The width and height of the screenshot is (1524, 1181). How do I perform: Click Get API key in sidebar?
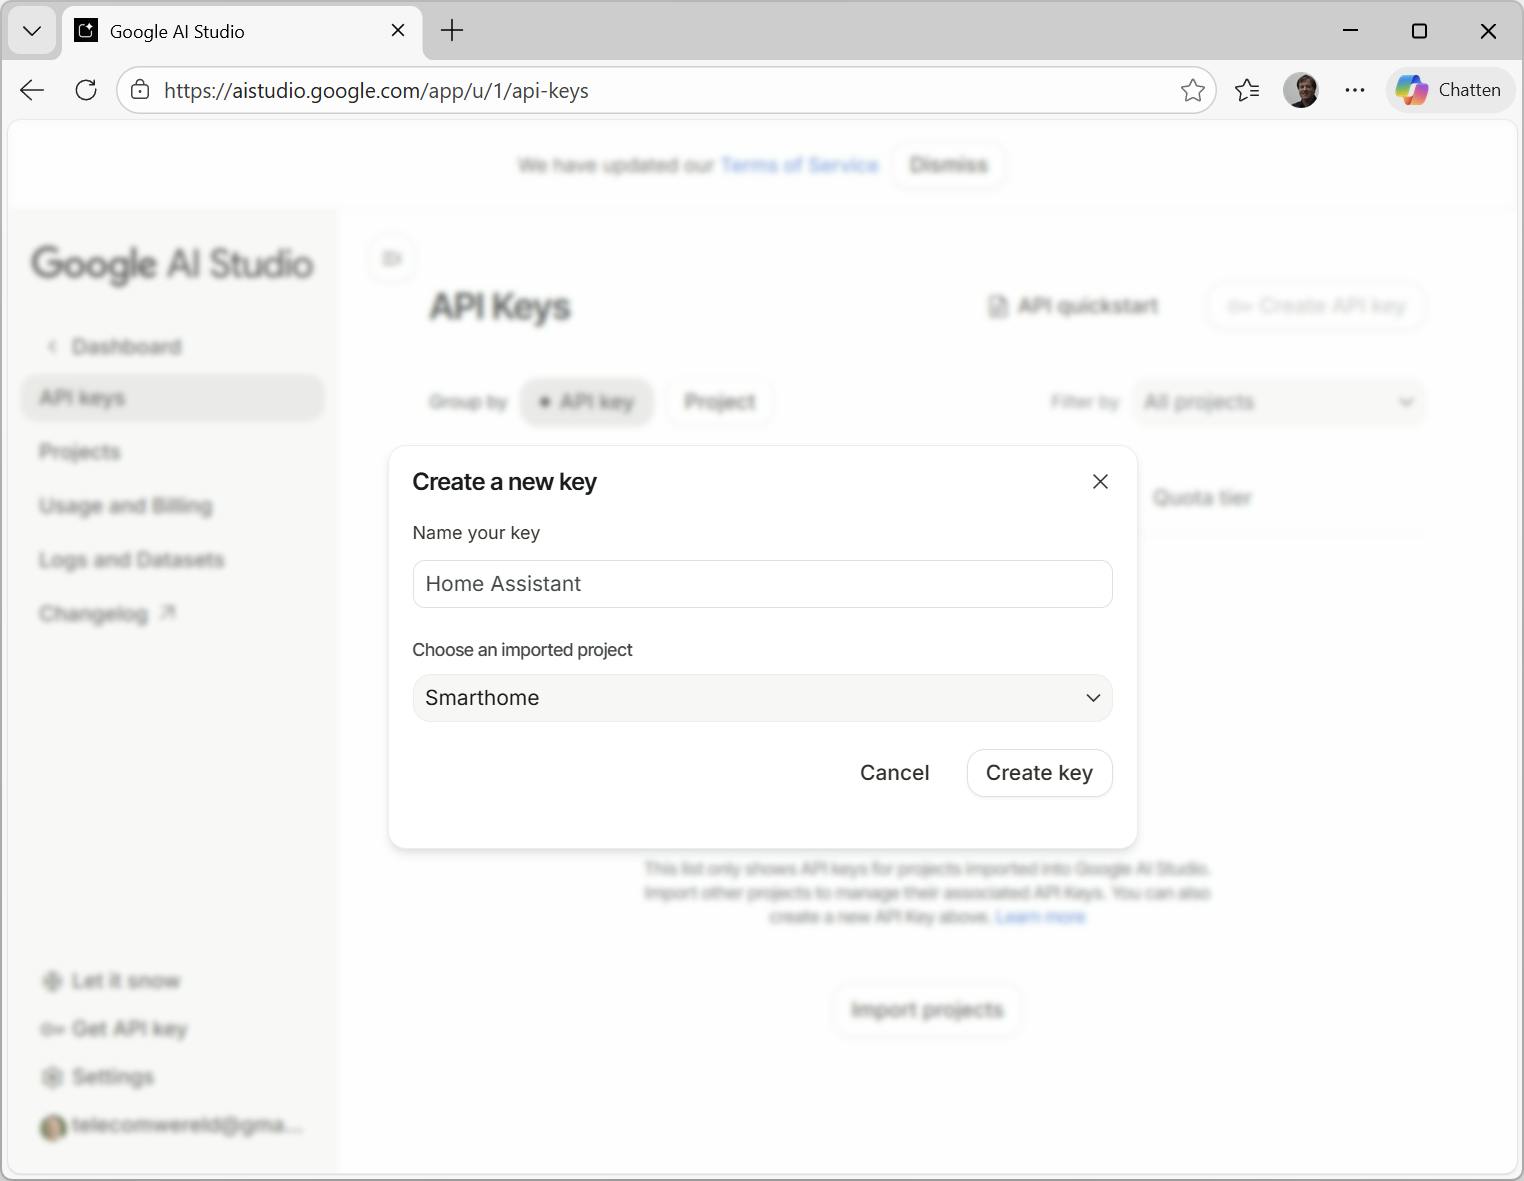(x=114, y=1029)
